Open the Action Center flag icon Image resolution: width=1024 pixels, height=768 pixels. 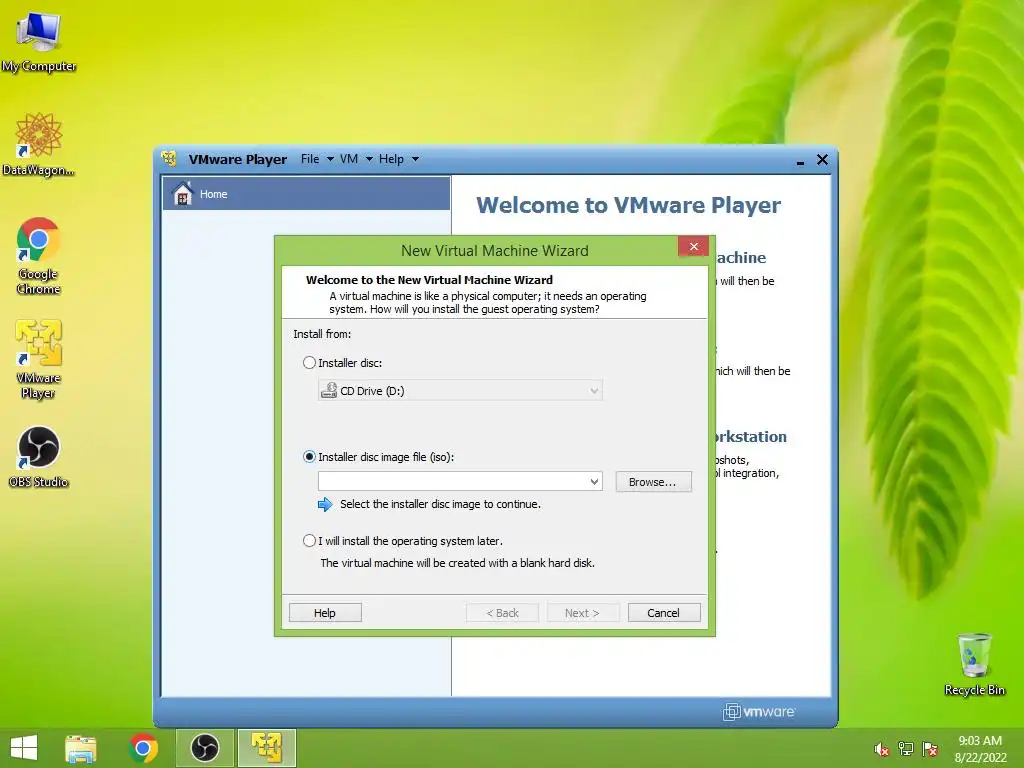(x=930, y=749)
